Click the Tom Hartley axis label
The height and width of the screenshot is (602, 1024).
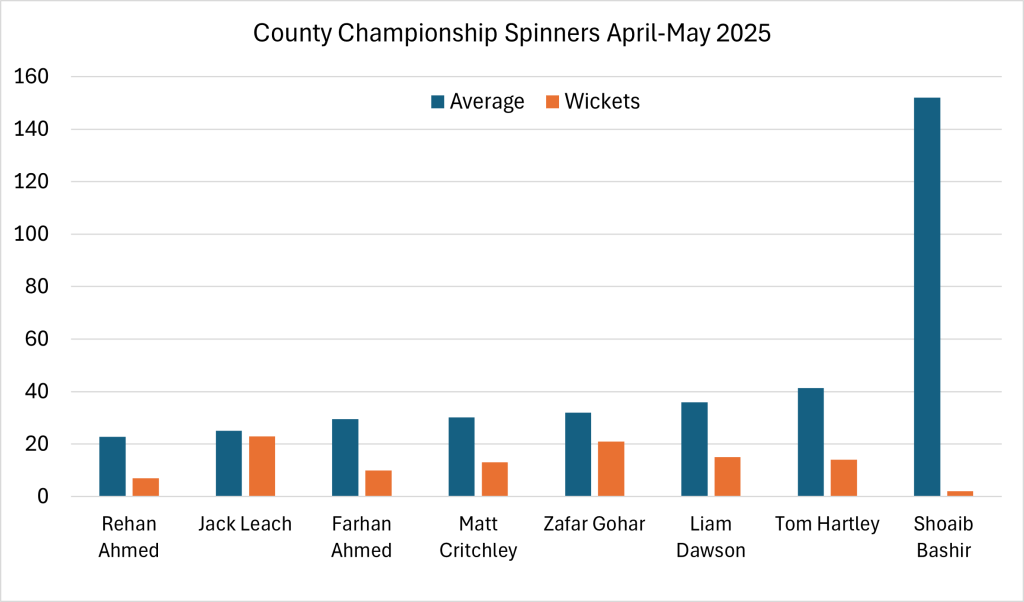(827, 524)
